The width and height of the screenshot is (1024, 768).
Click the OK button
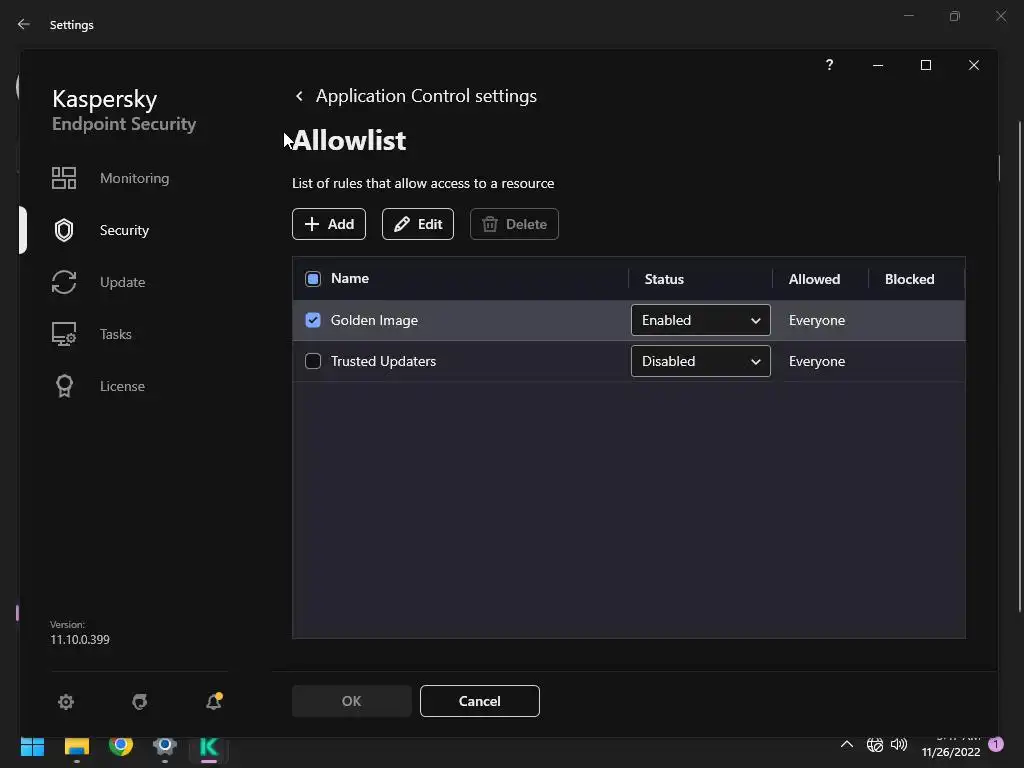(x=351, y=701)
